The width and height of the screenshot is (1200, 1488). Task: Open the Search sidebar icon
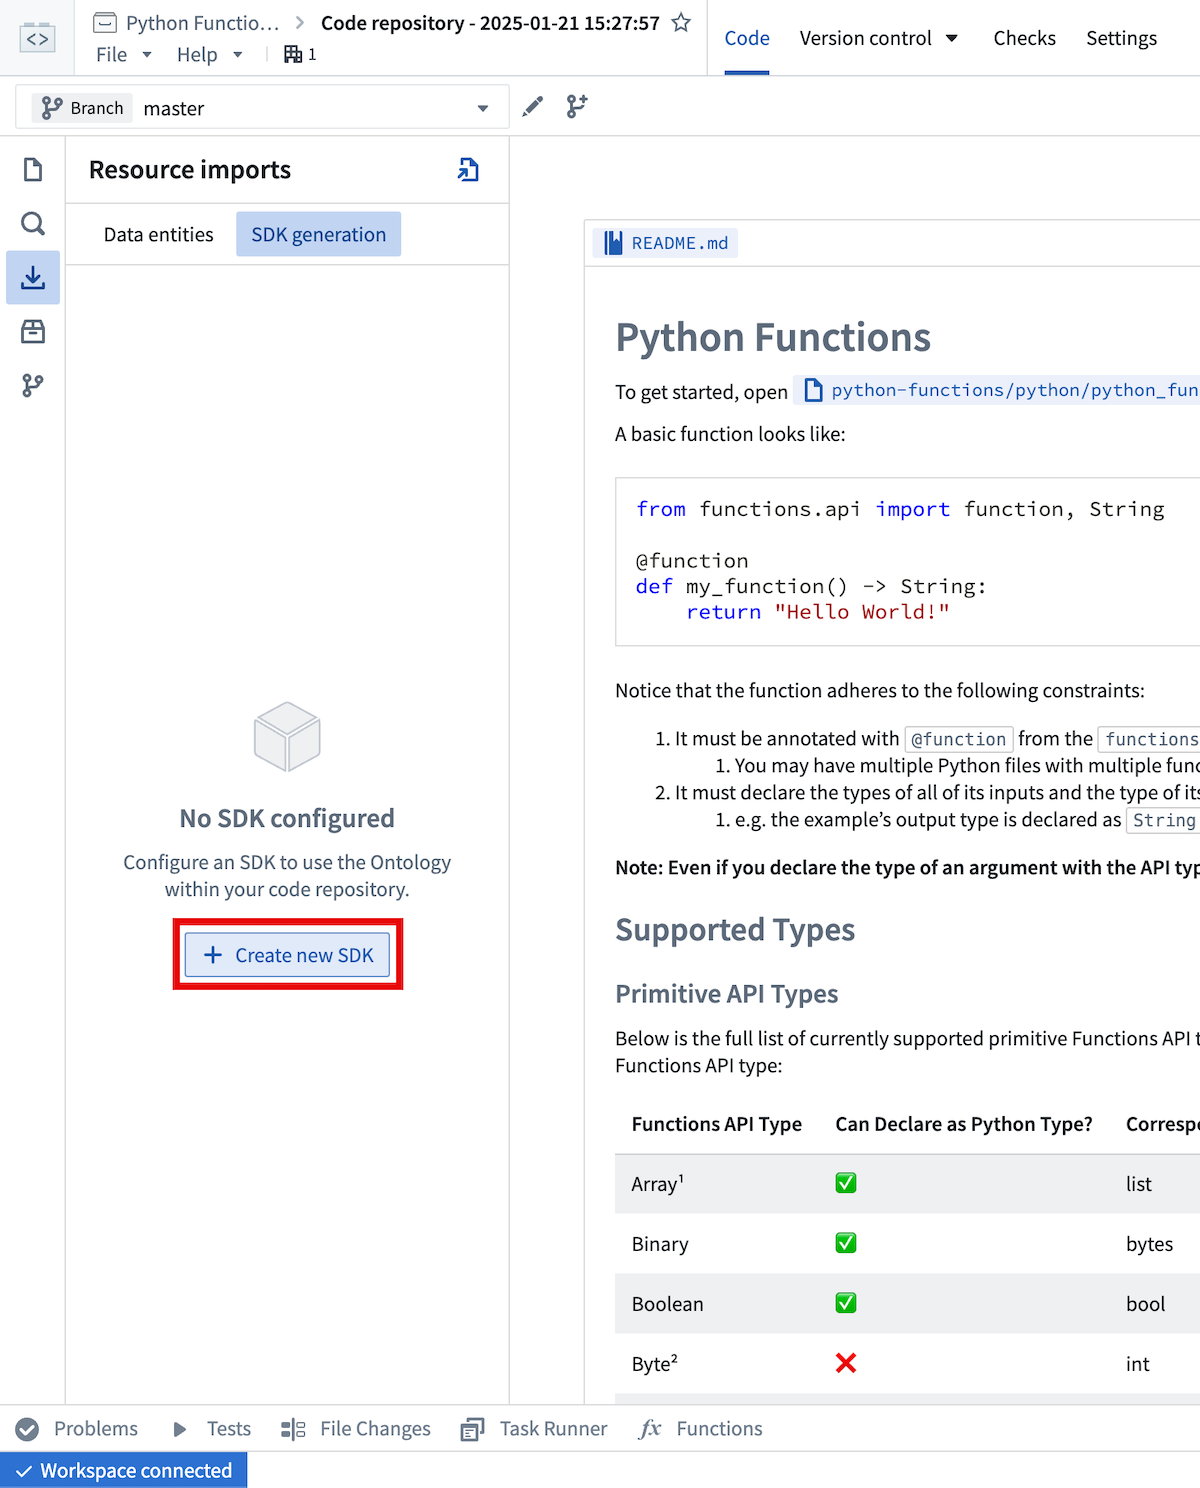coord(33,223)
